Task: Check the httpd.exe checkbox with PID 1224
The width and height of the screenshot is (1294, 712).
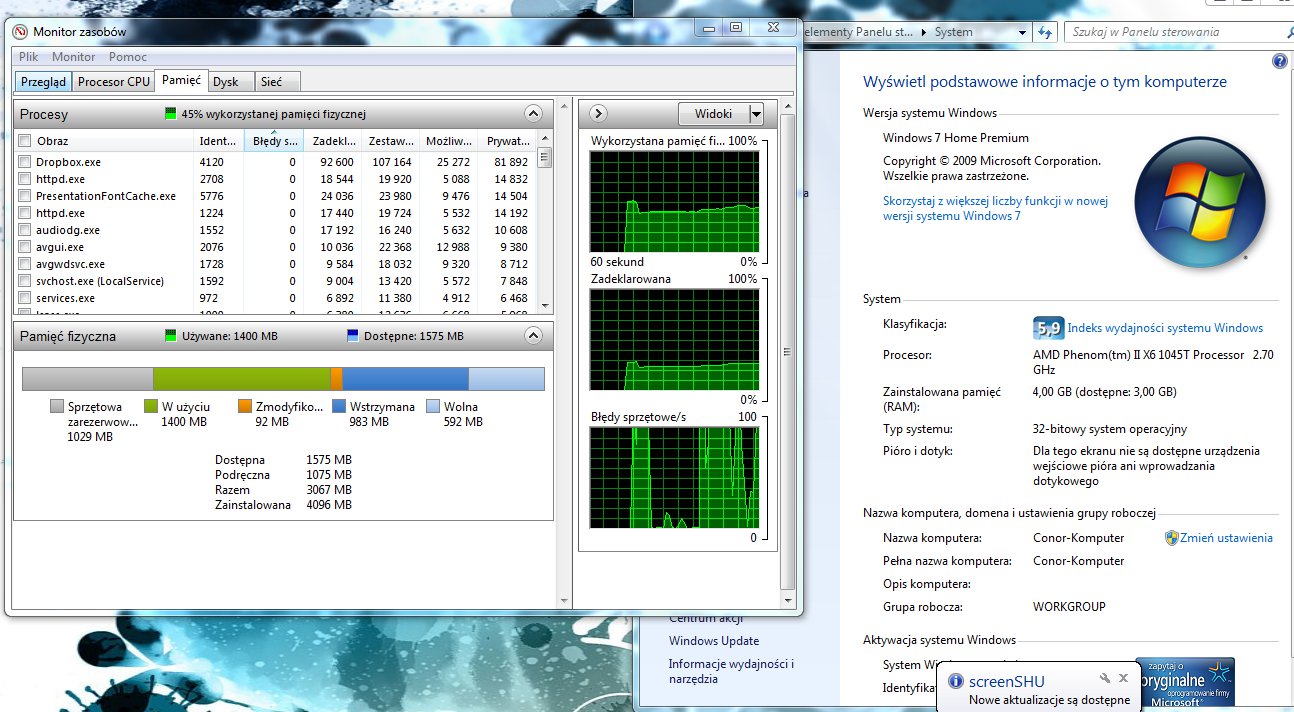Action: pos(25,213)
